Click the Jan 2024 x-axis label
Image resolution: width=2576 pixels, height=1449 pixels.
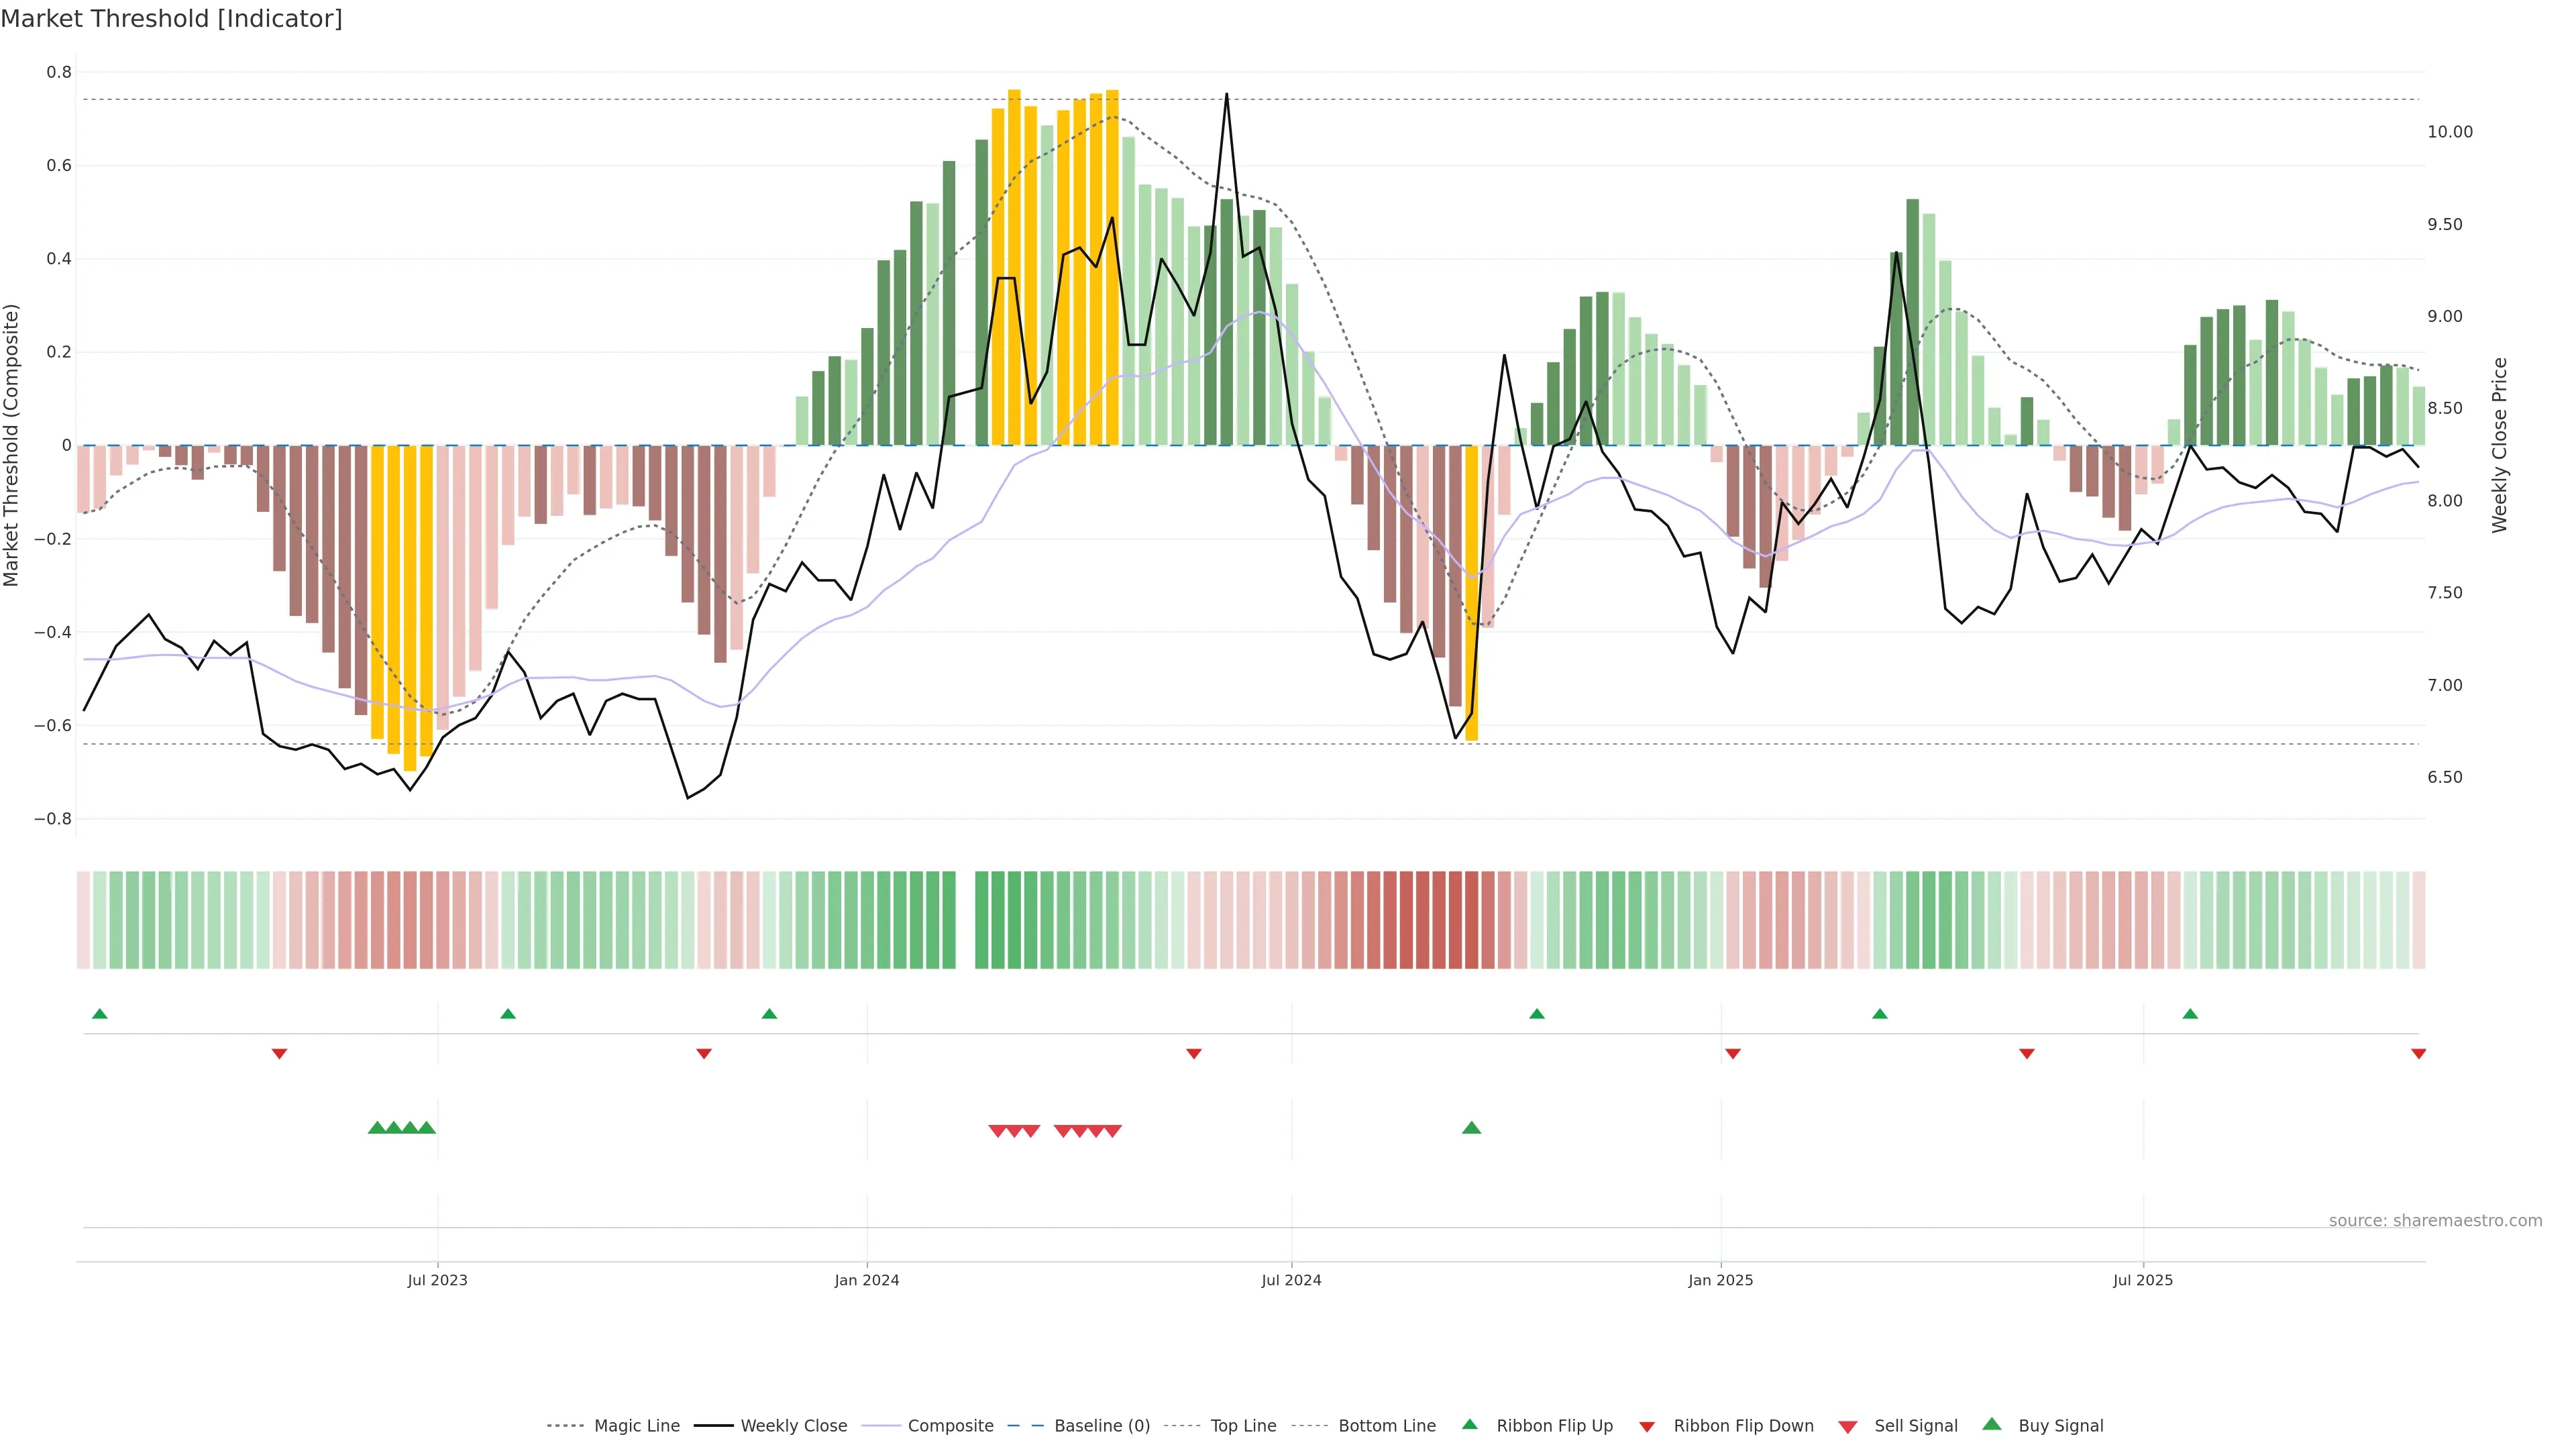pos(867,1280)
